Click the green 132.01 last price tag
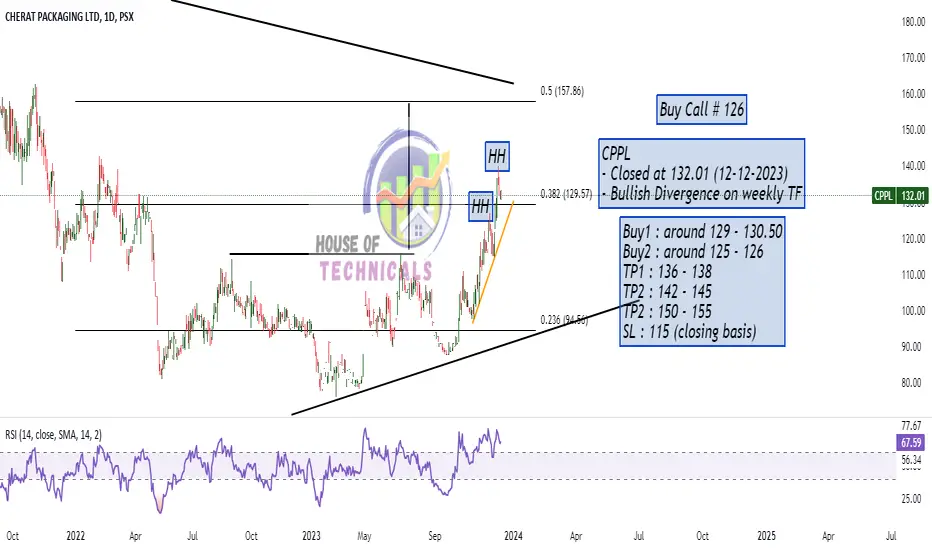This screenshot has width=932, height=550. (x=912, y=196)
